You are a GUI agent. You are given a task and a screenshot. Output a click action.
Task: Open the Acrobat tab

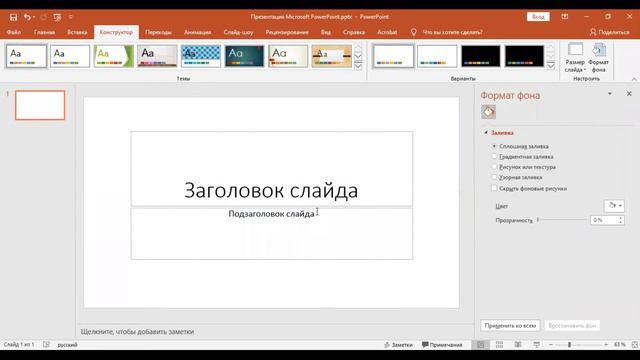pyautogui.click(x=387, y=32)
